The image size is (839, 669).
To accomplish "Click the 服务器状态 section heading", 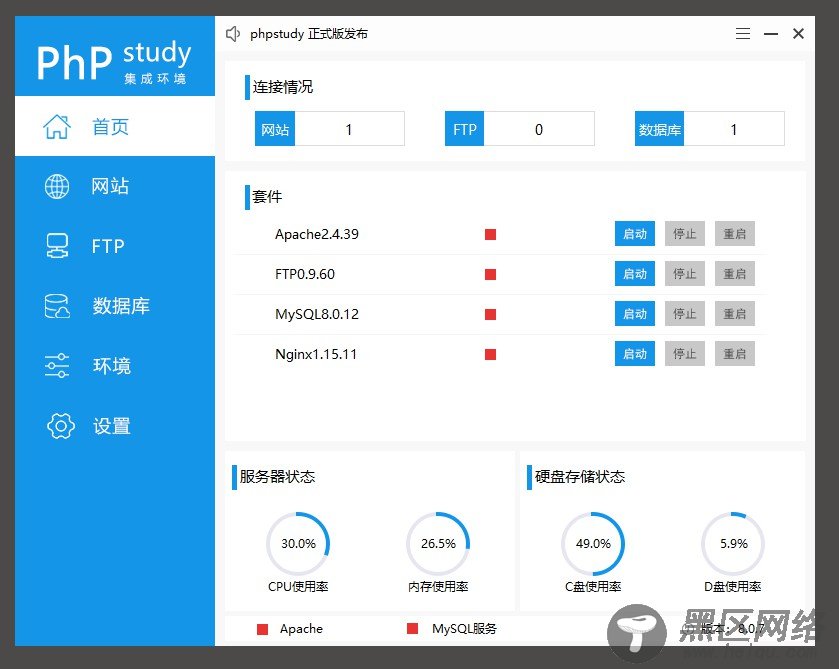I will [x=277, y=477].
